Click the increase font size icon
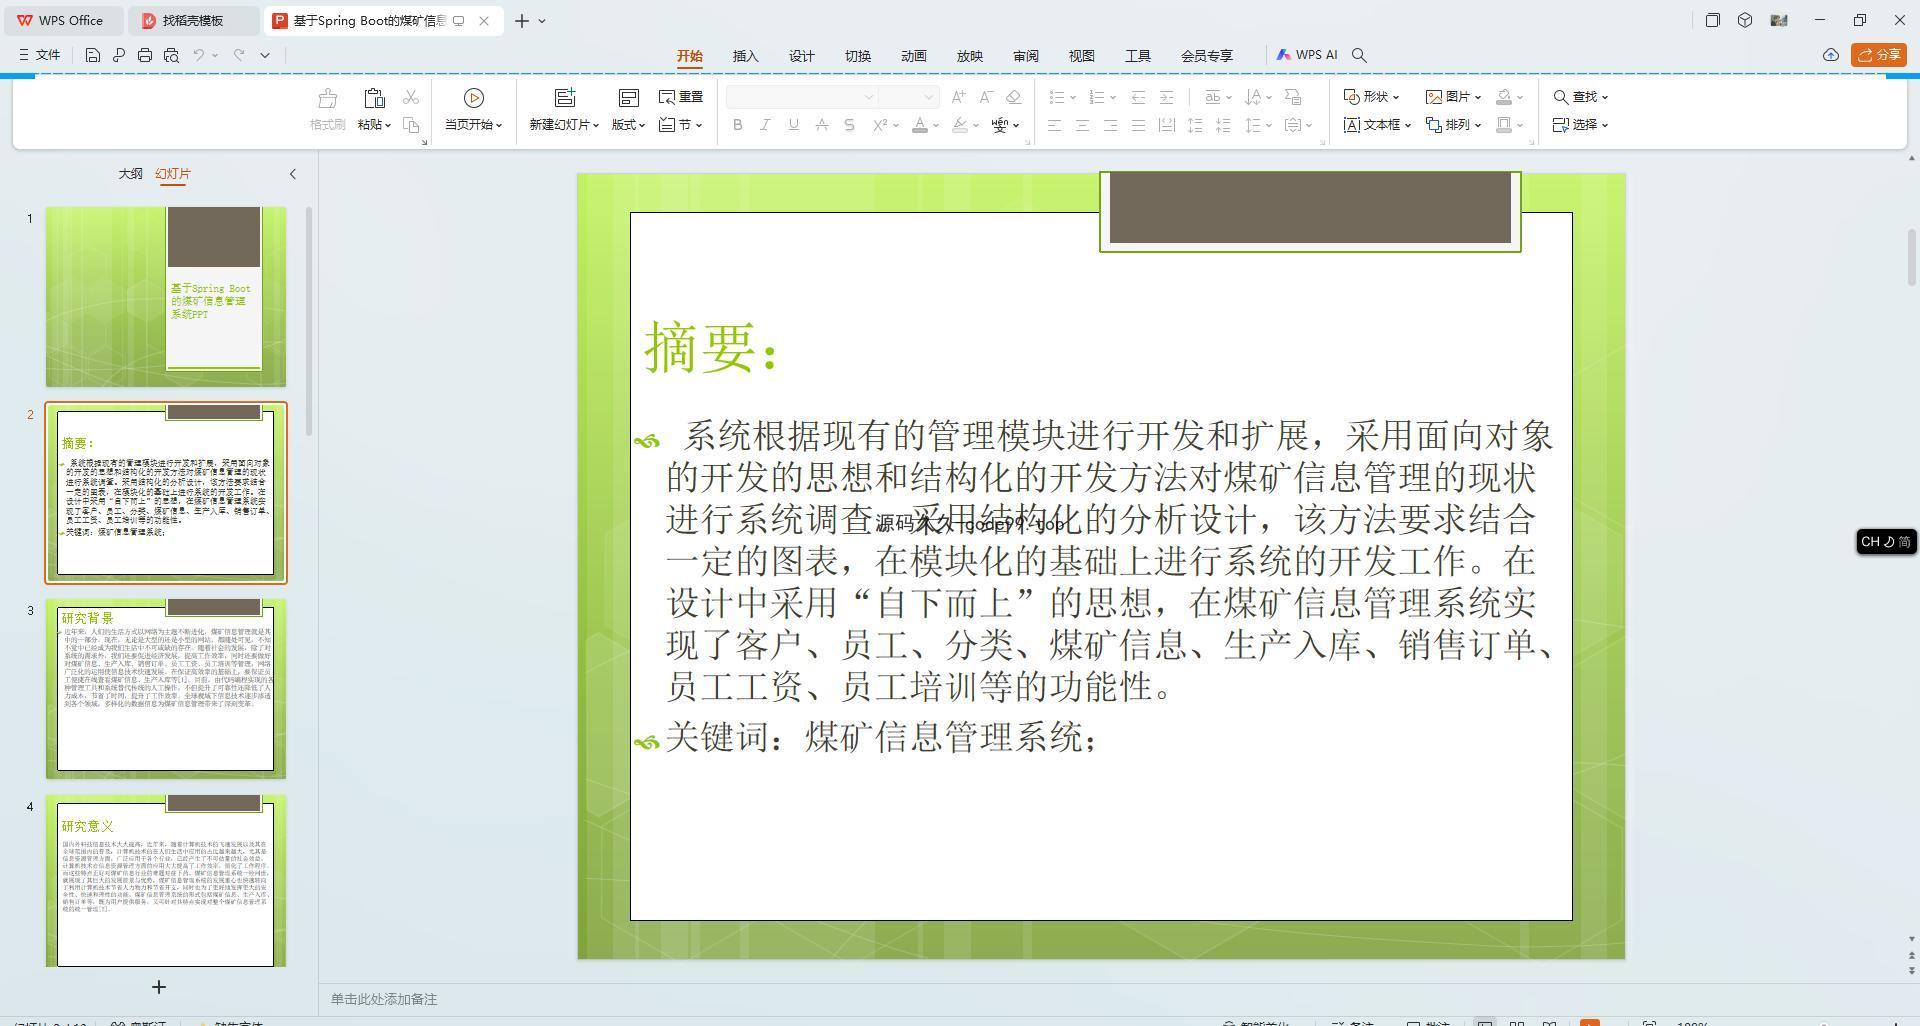The width and height of the screenshot is (1920, 1026). pos(958,97)
